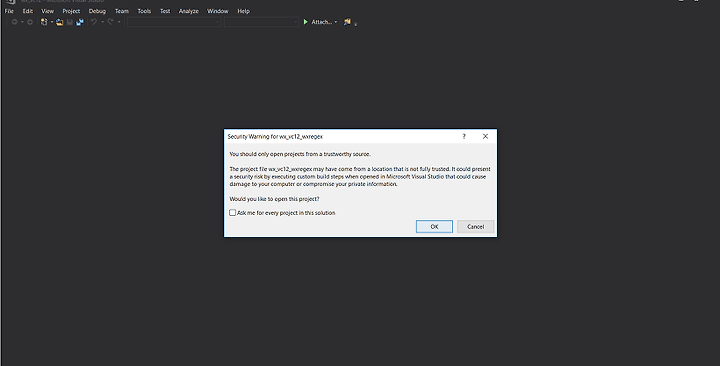The image size is (720, 366).
Task: Open the Team menu
Action: 122,11
